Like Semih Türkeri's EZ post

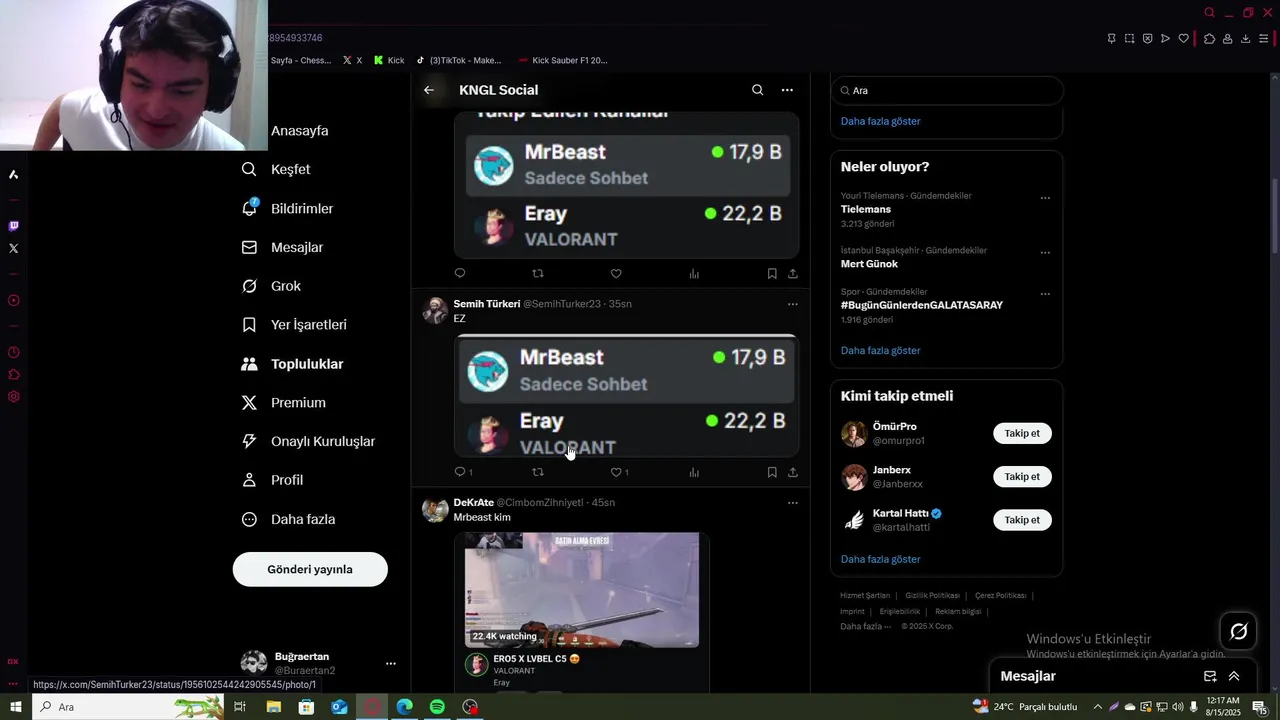[x=616, y=472]
